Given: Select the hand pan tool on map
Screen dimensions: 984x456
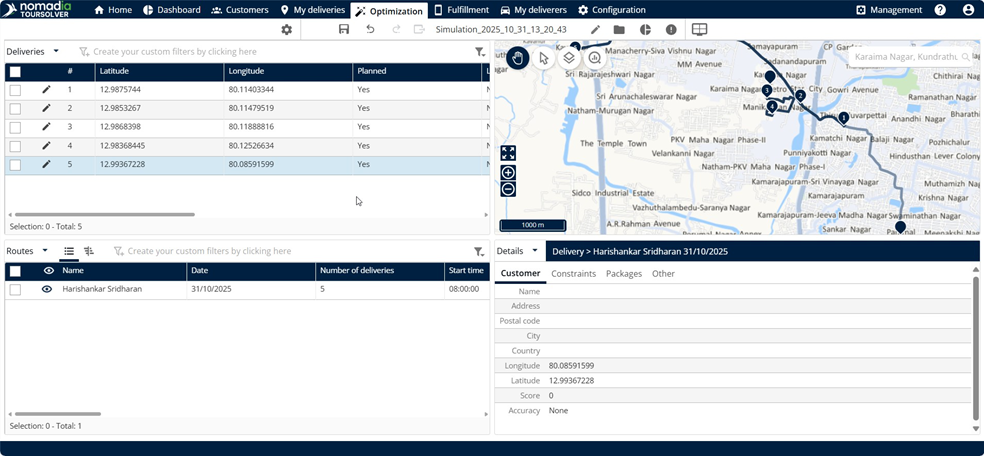Looking at the screenshot, I should coord(518,58).
